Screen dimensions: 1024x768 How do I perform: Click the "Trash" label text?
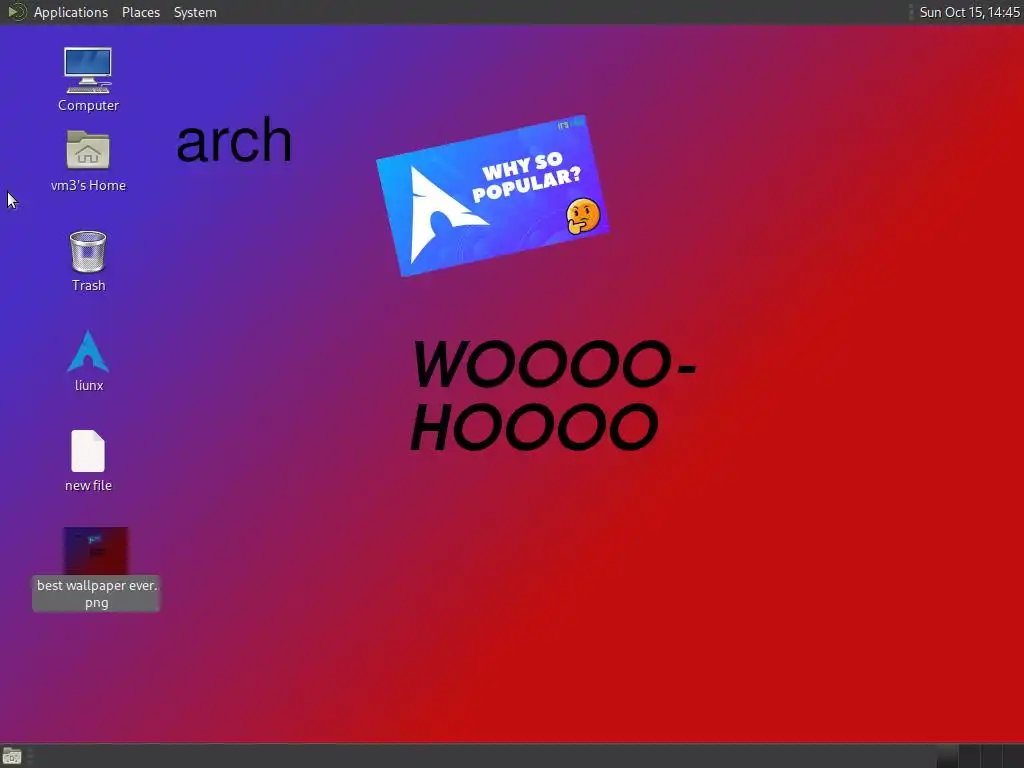point(88,285)
